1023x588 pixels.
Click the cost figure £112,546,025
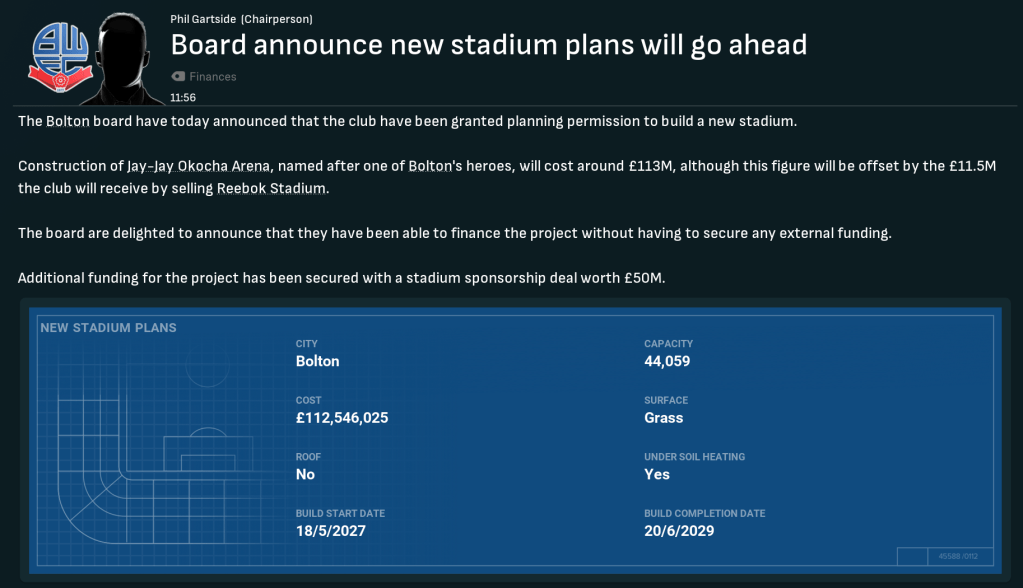tap(341, 418)
